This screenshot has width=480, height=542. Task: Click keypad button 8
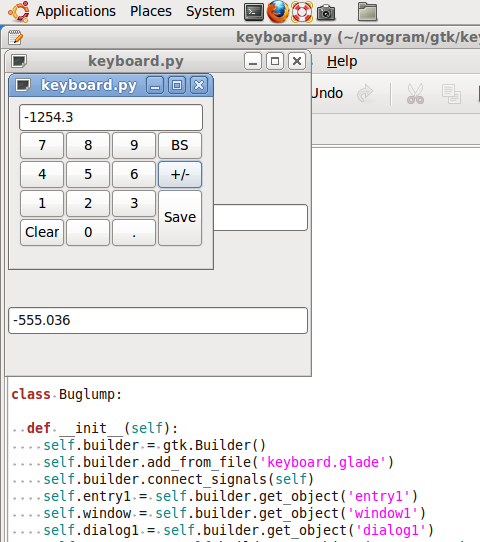pos(88,145)
